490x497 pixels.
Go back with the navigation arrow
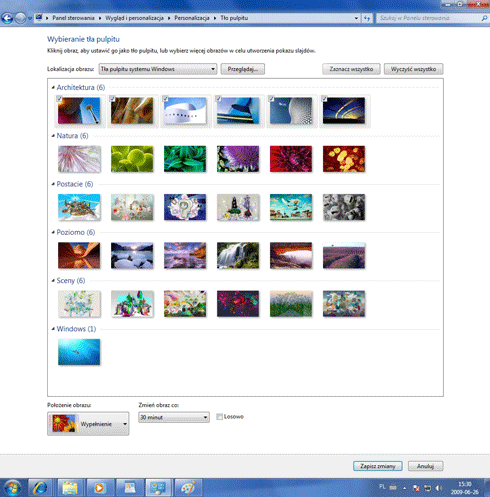(x=7, y=18)
